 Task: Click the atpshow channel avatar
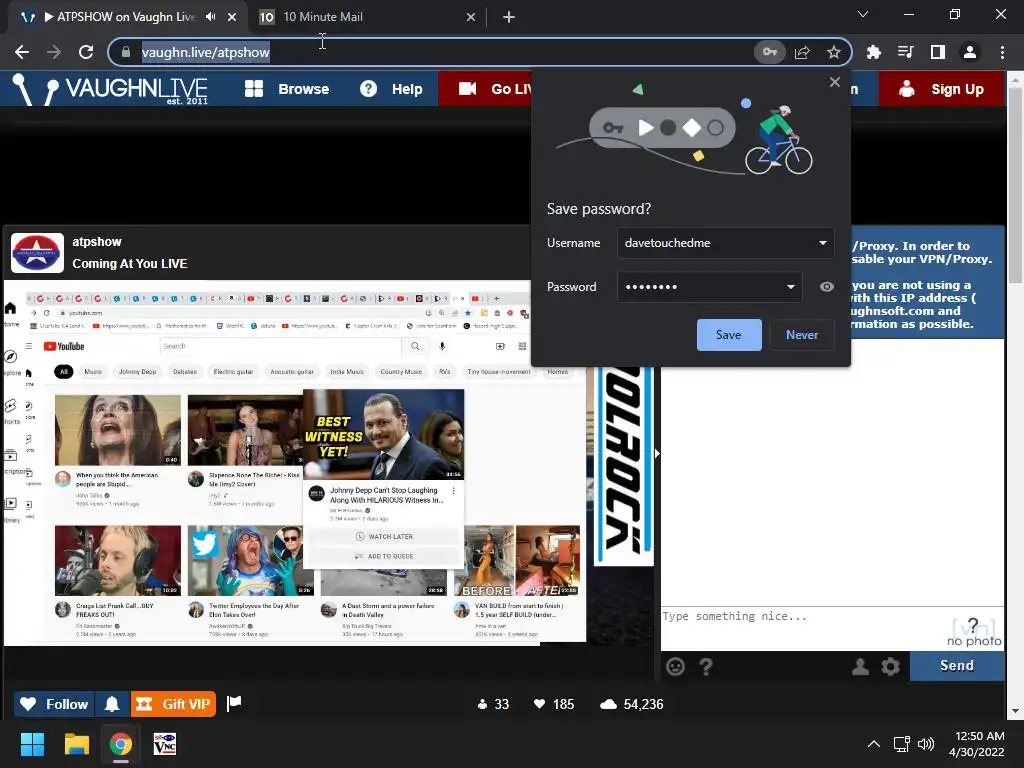tap(37, 253)
